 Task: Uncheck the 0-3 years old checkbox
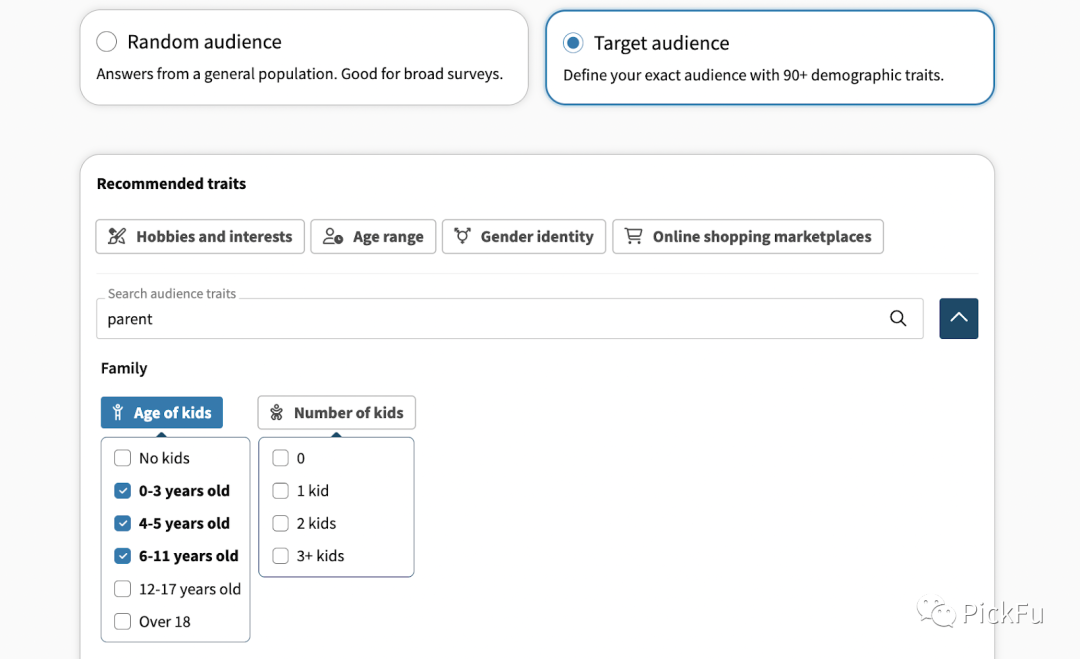coord(123,491)
